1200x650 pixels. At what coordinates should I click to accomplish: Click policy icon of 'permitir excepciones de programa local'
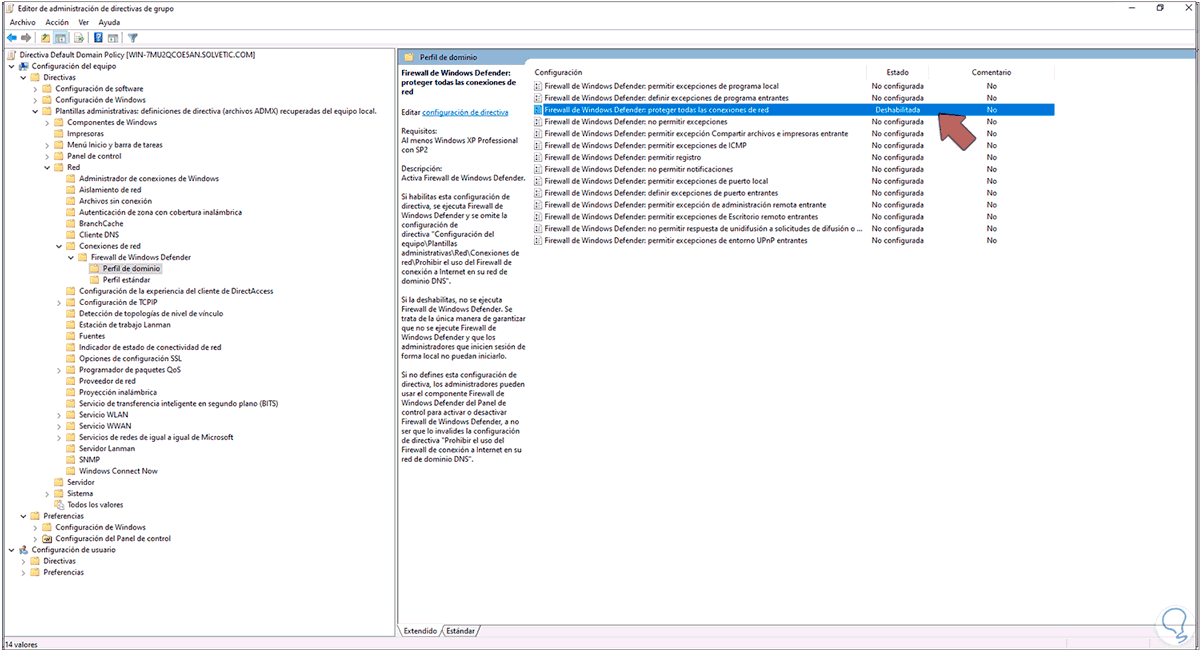[x=538, y=86]
